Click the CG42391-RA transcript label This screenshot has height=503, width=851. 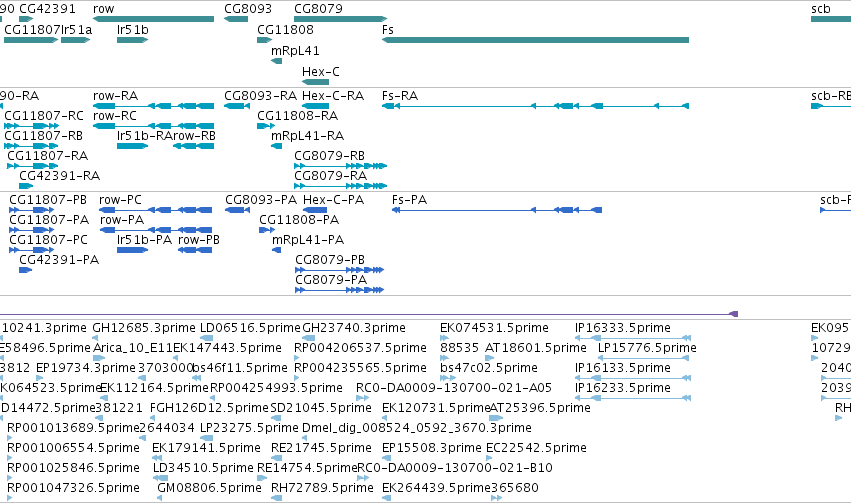tap(60, 176)
